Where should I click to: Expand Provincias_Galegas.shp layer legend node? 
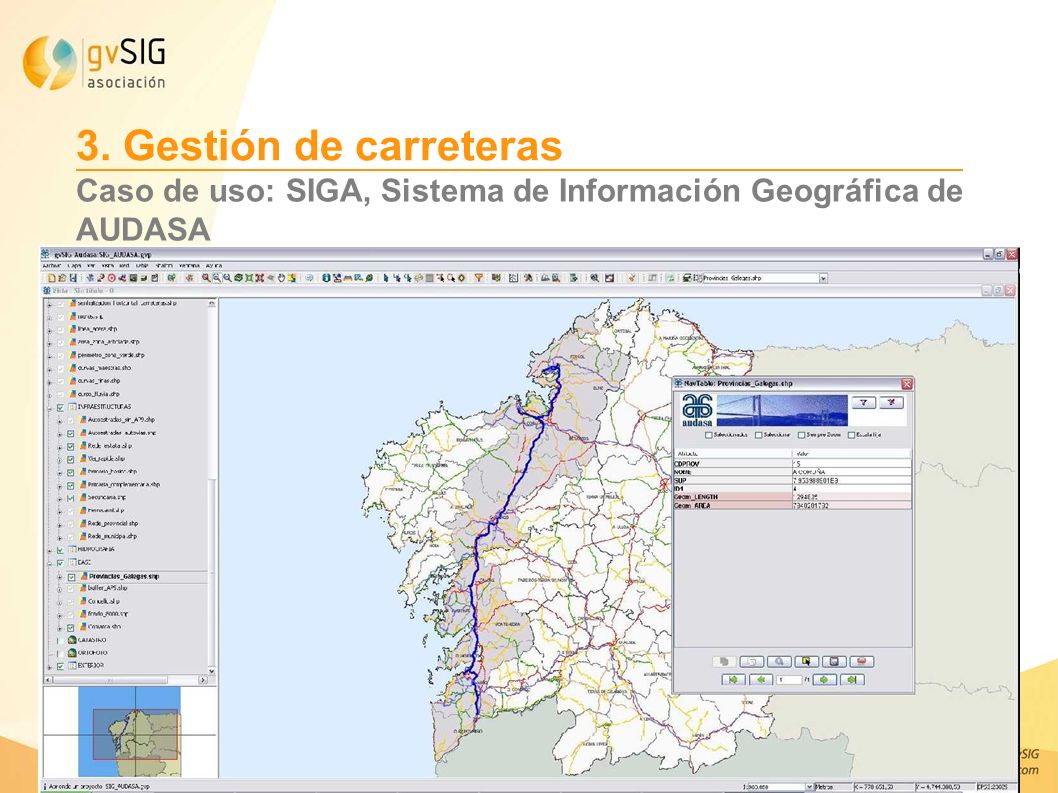pyautogui.click(x=60, y=577)
